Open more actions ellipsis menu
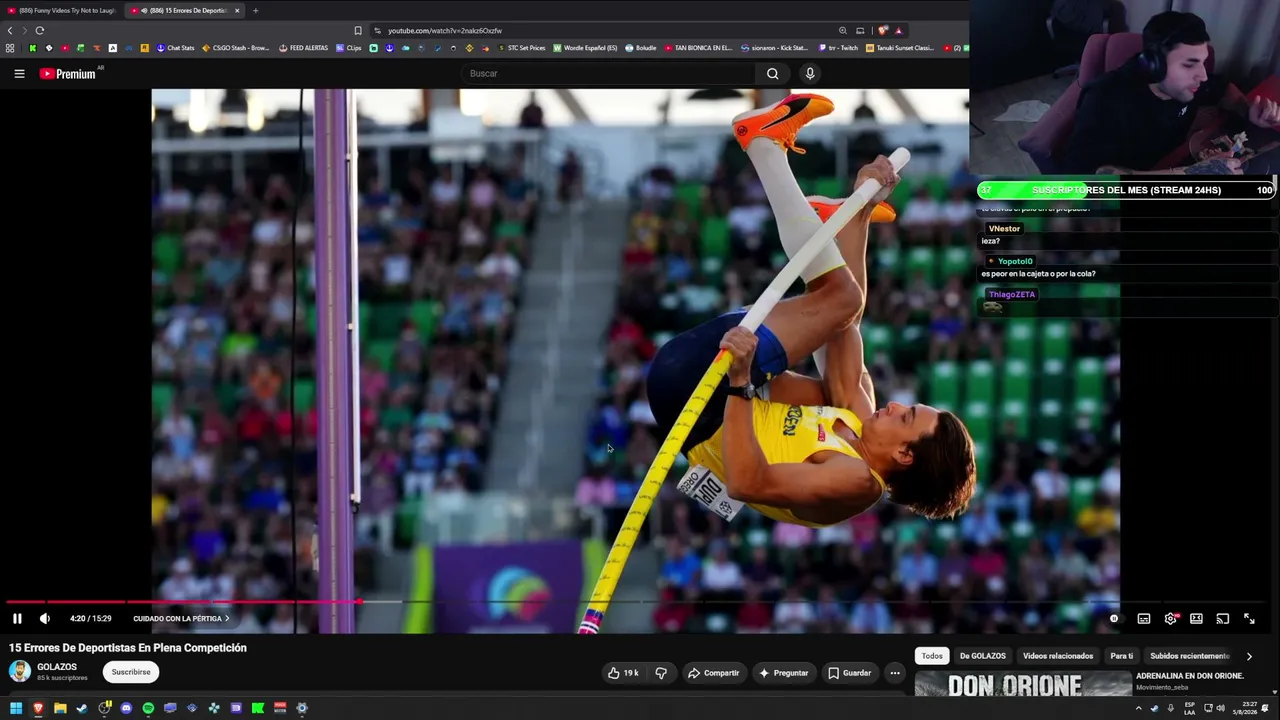The height and width of the screenshot is (720, 1280). 895,673
